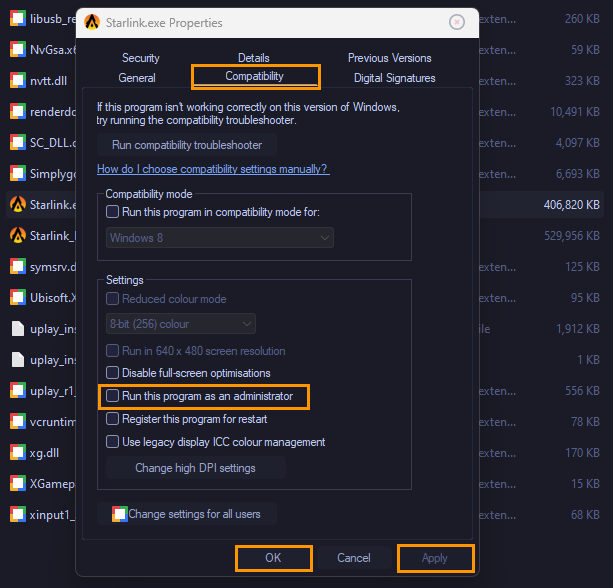The height and width of the screenshot is (588, 613).
Task: Click the Starlink icon in the Properties title bar
Action: [x=92, y=22]
